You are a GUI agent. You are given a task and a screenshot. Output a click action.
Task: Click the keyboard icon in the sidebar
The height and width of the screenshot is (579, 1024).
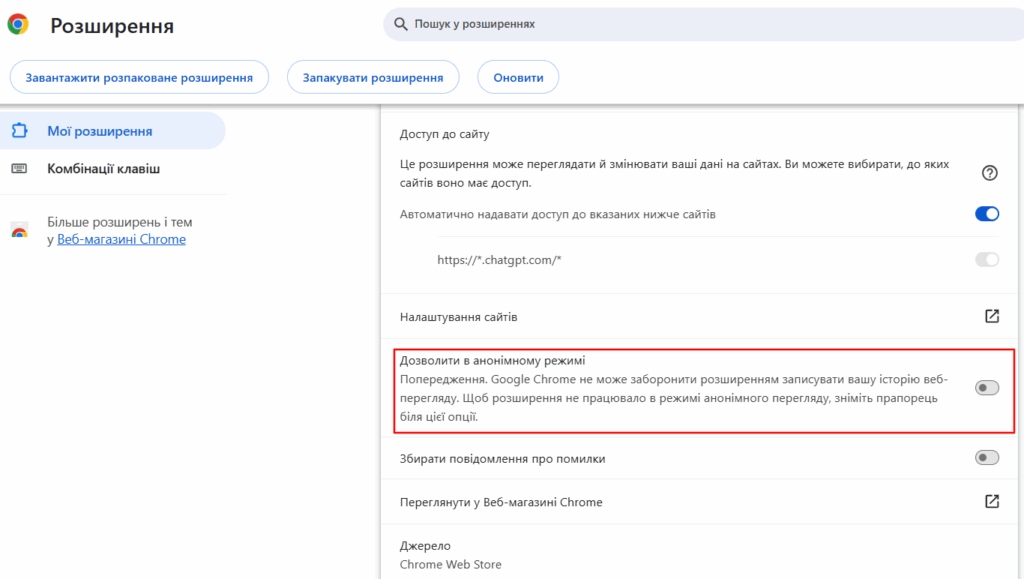[19, 169]
